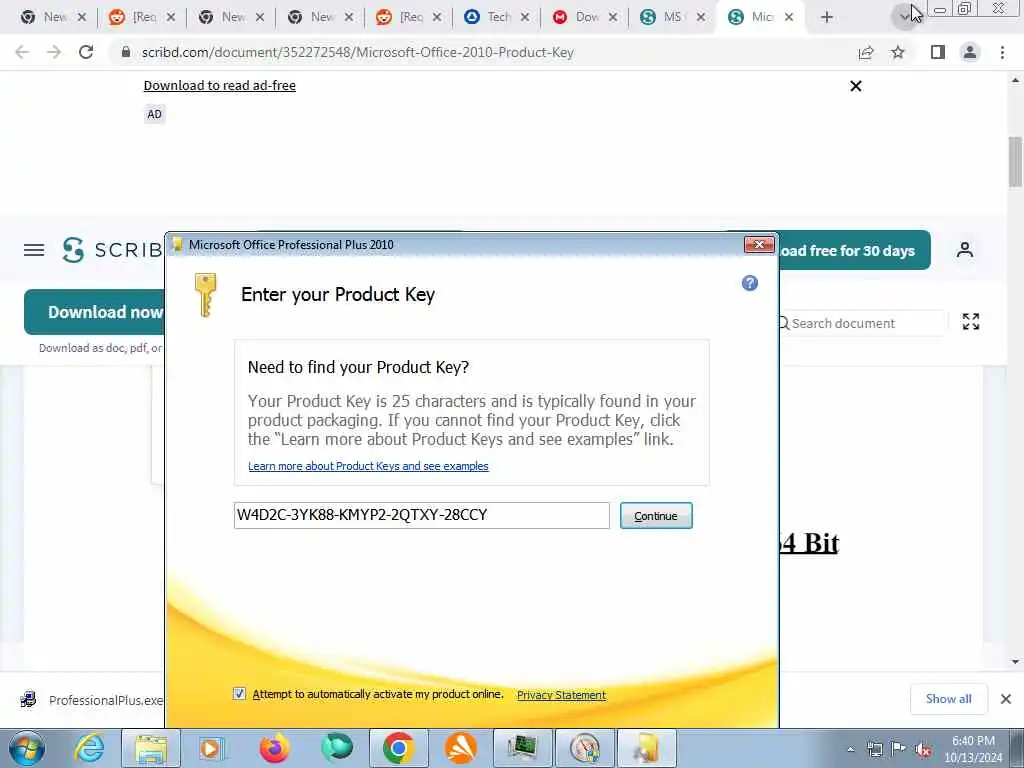Open Chrome three-dot menu
Viewport: 1024px width, 768px height.
point(1002,52)
